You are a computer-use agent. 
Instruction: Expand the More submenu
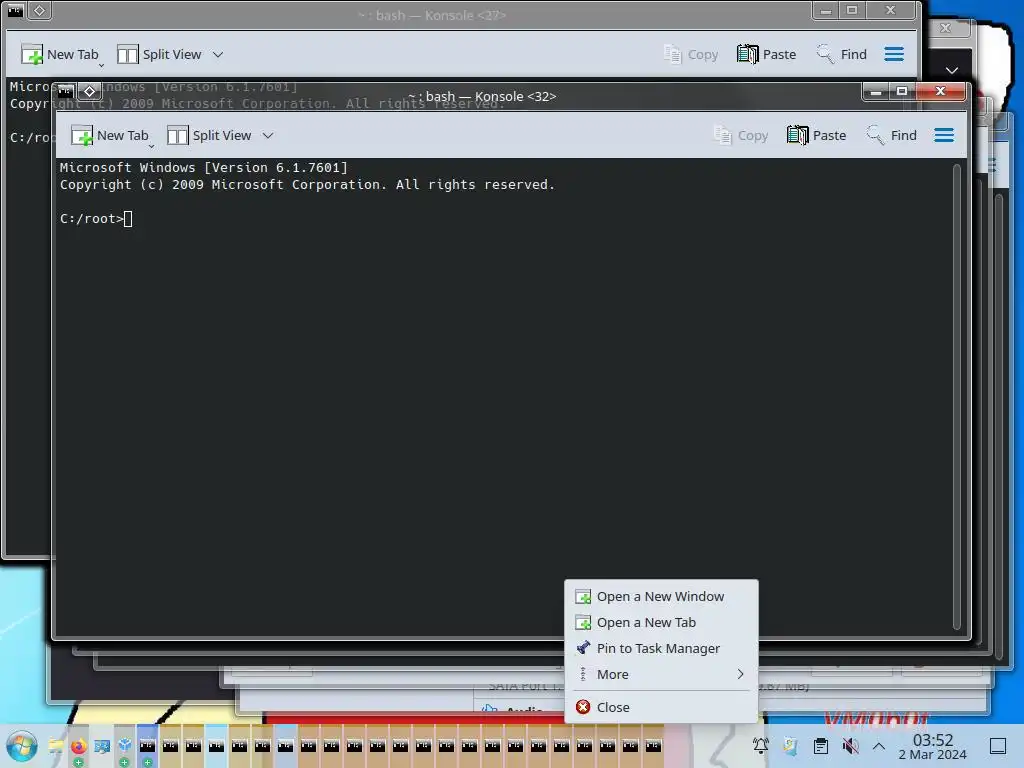[661, 675]
